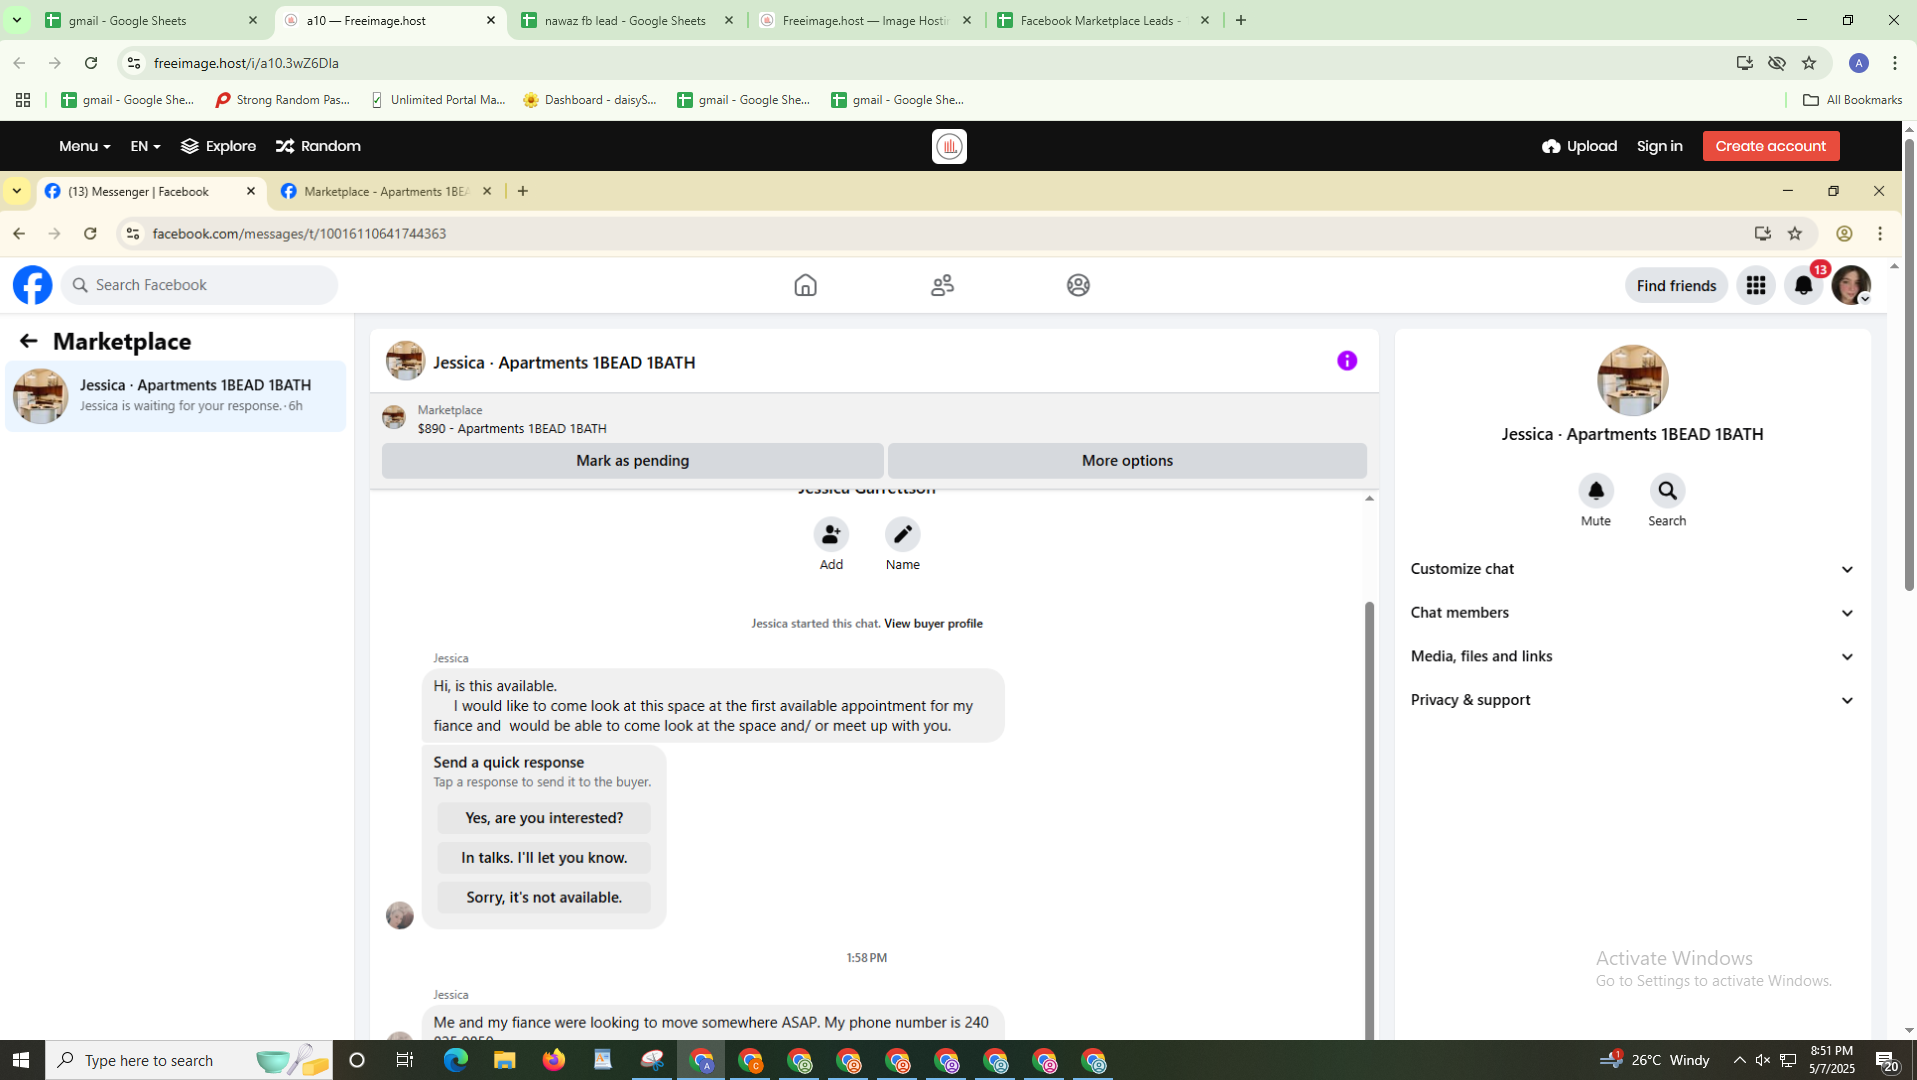Click the Random shuffle button
1917x1080 pixels.
pyautogui.click(x=318, y=146)
